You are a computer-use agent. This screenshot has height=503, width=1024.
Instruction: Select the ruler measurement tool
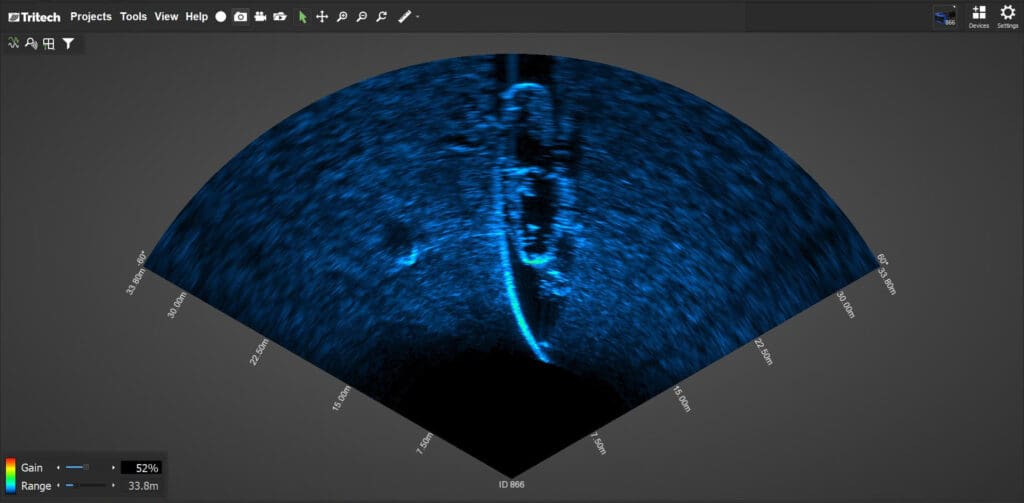[x=404, y=17]
